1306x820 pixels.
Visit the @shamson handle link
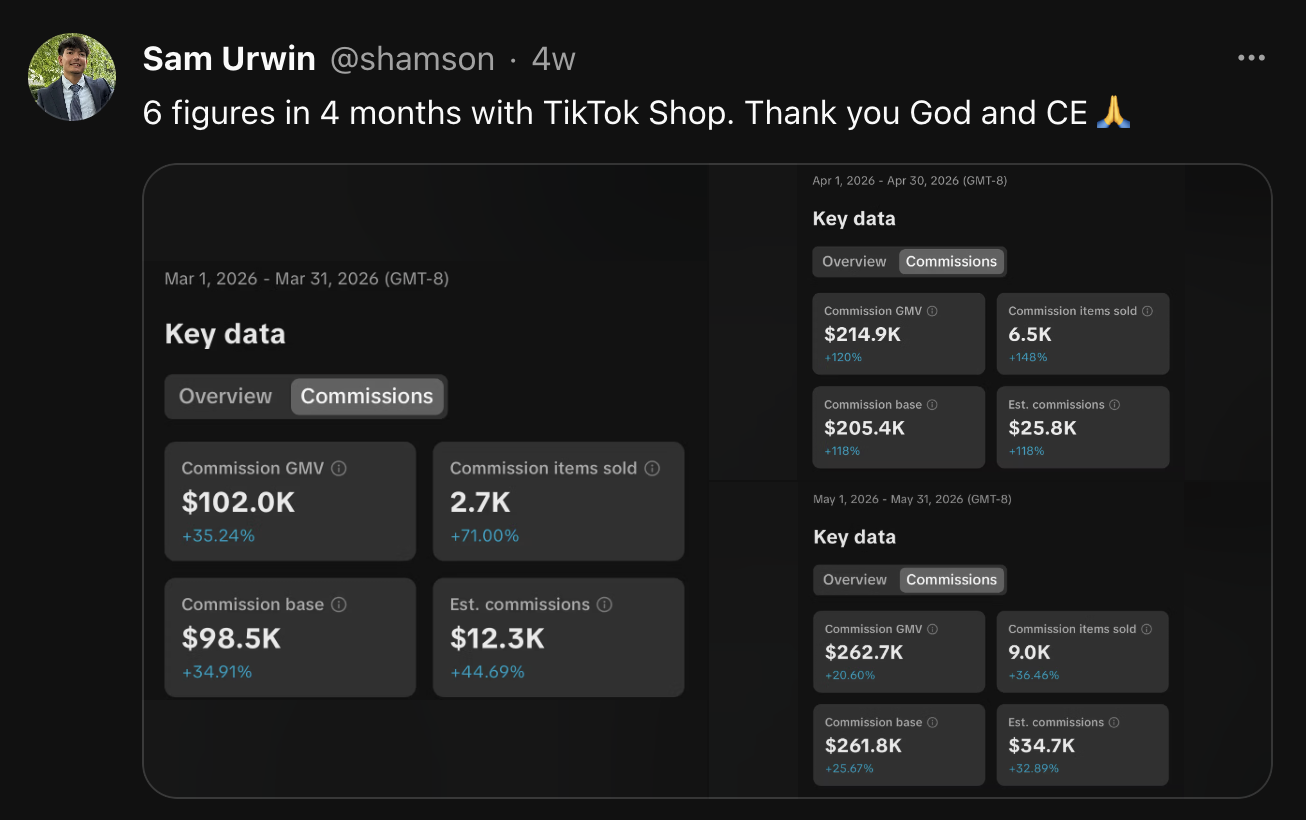click(412, 59)
